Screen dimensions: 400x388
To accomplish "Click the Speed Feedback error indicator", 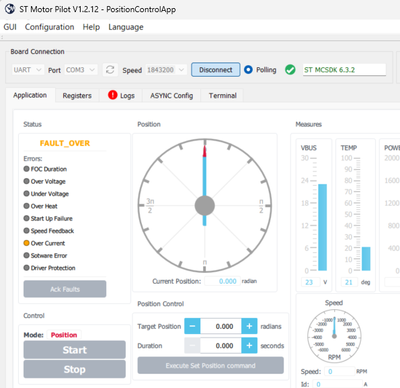I will [x=26, y=230].
